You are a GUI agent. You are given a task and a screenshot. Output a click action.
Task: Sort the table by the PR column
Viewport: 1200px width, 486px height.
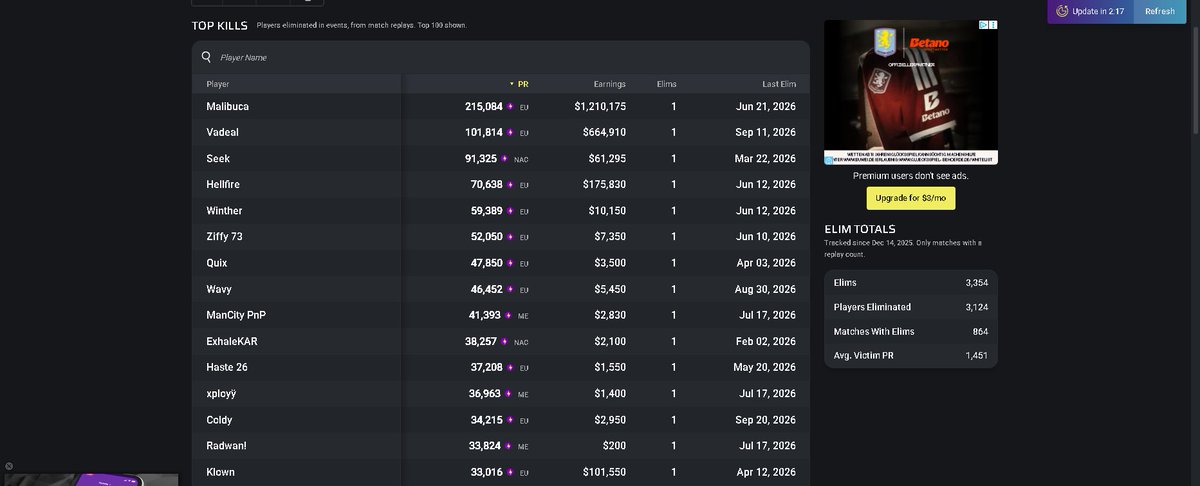[x=523, y=84]
